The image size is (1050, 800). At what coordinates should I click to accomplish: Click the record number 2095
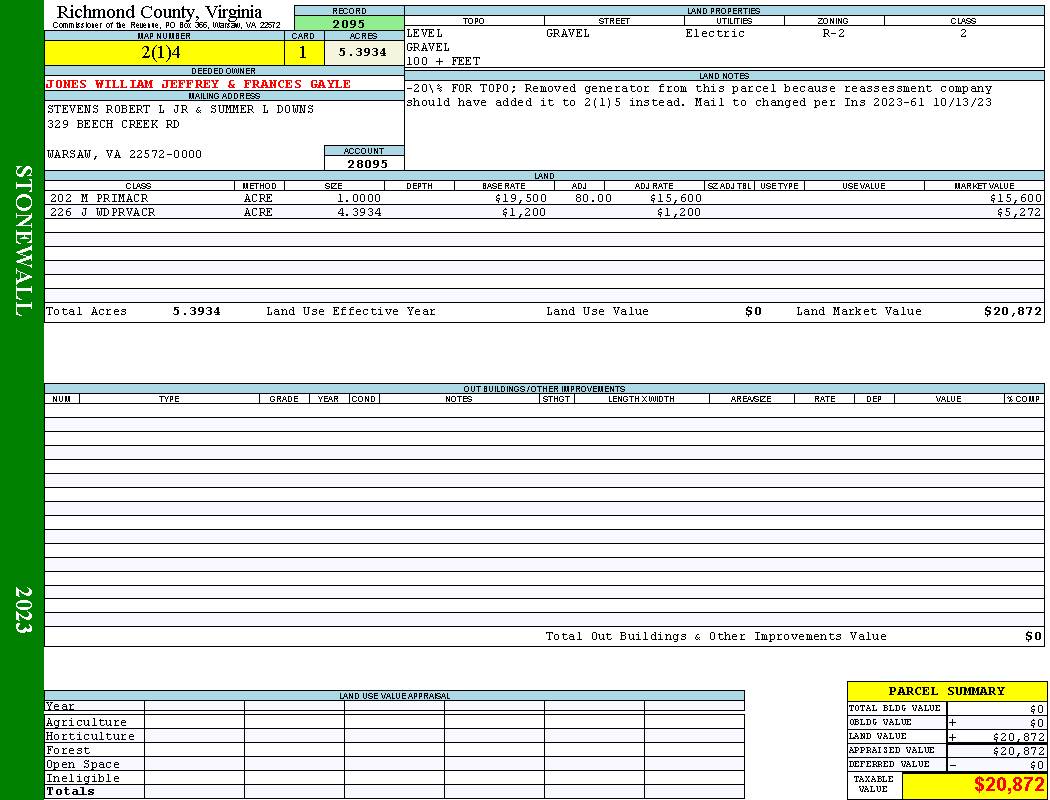(349, 24)
